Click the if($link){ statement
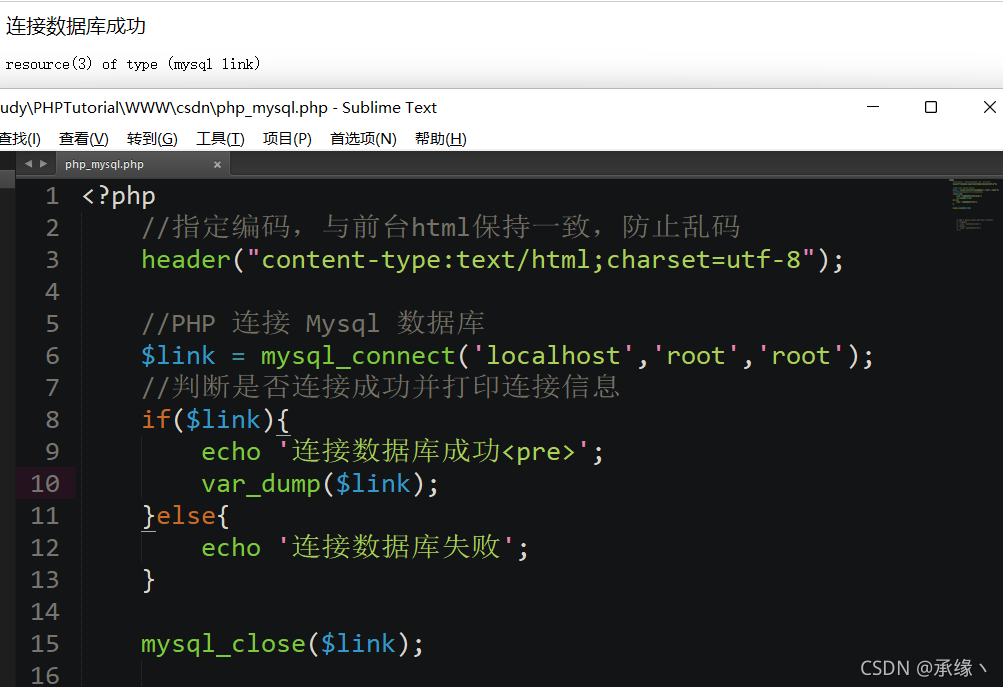 click(x=216, y=420)
